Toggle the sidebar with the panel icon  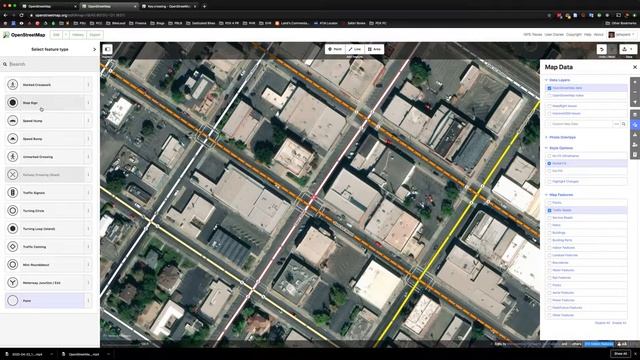[x=107, y=49]
